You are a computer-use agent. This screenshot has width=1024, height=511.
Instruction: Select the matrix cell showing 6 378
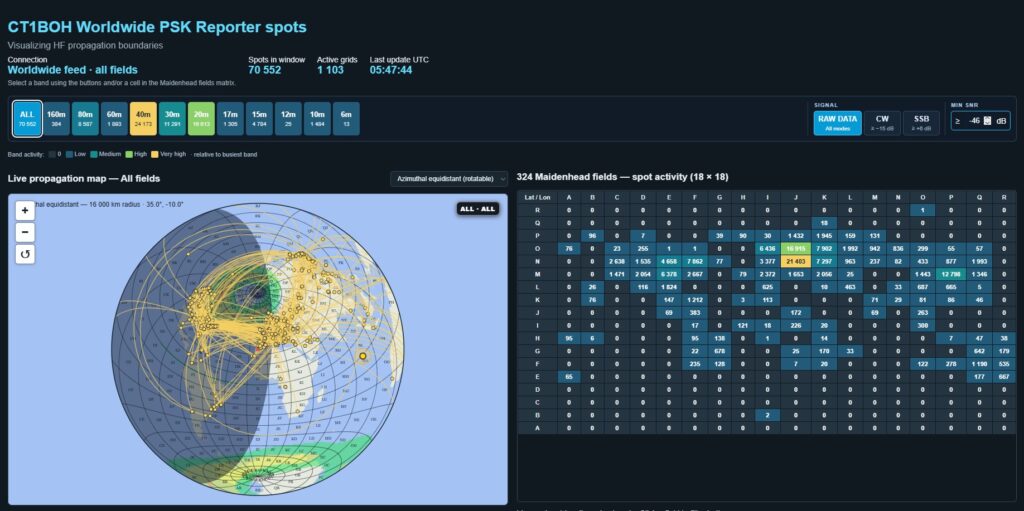coord(668,274)
